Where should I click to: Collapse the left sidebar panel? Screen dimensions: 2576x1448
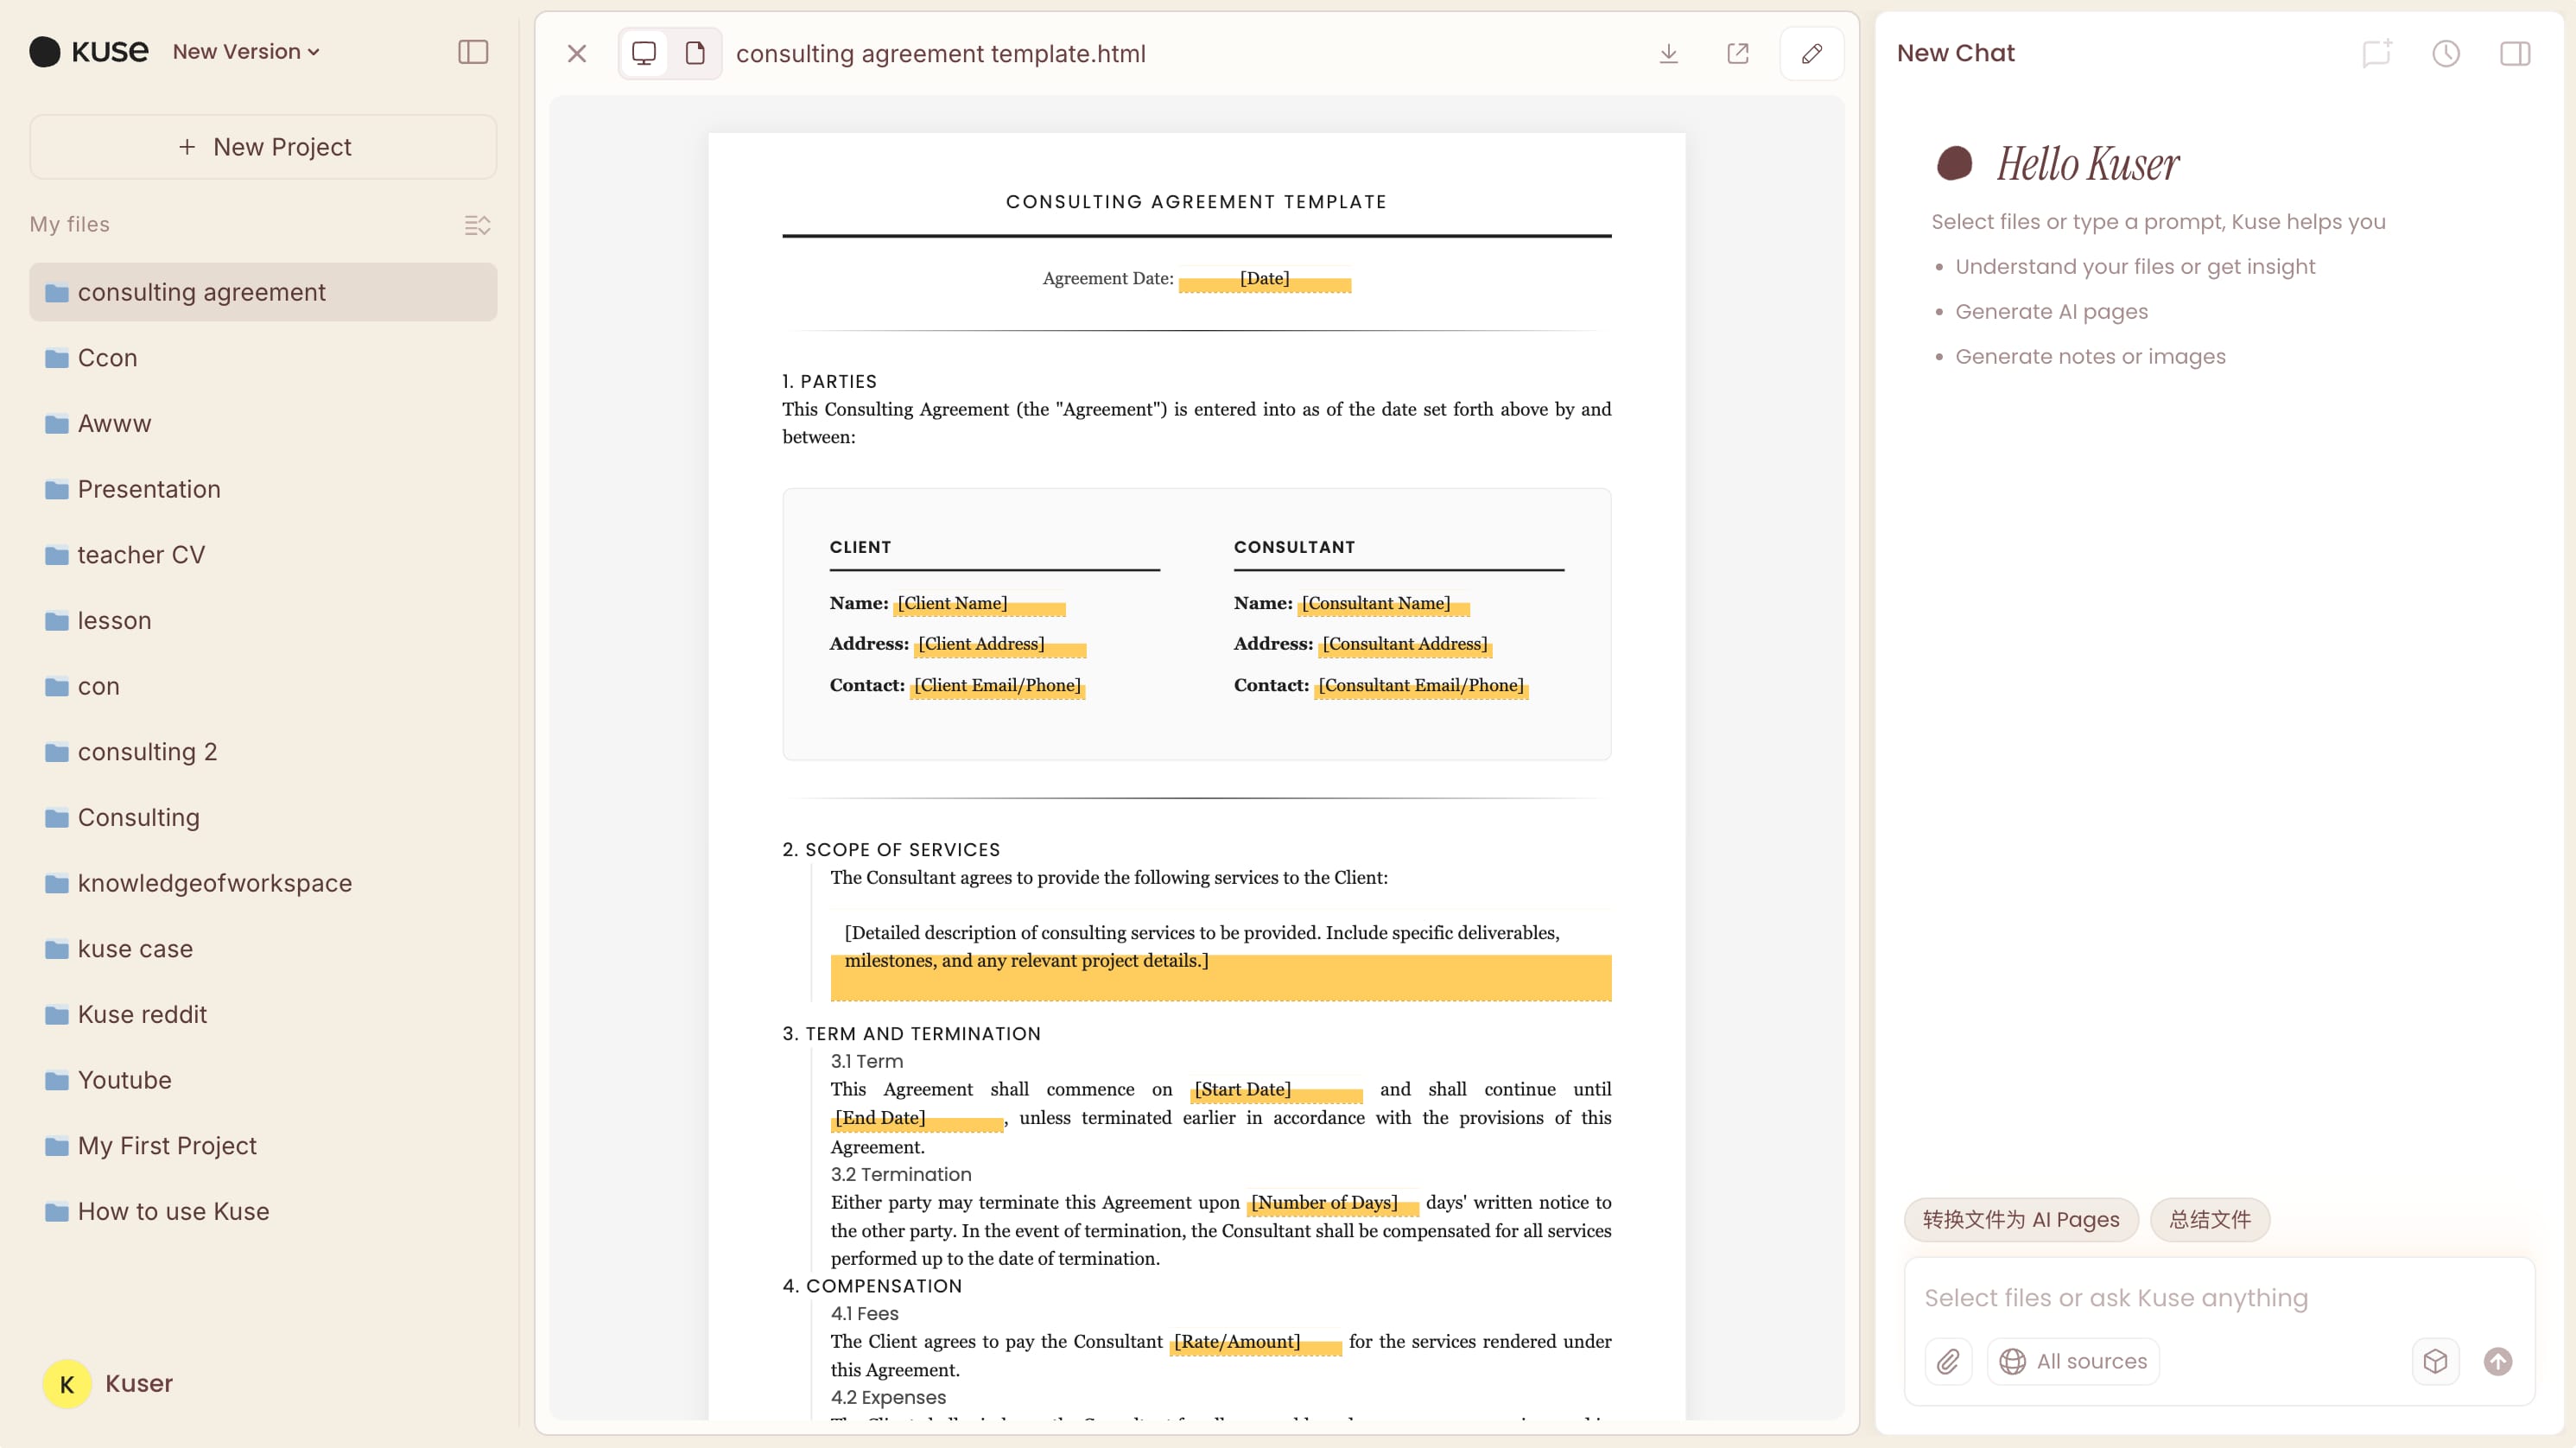tap(473, 52)
